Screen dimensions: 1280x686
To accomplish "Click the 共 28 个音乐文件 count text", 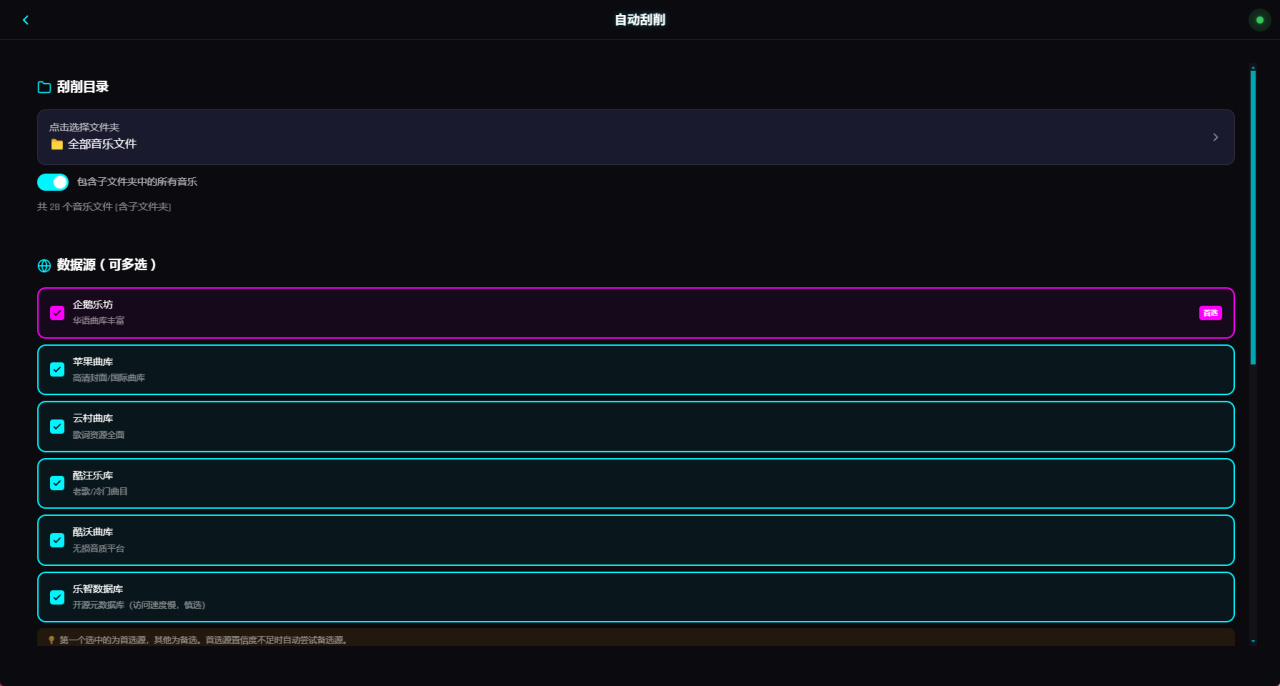I will coord(104,207).
